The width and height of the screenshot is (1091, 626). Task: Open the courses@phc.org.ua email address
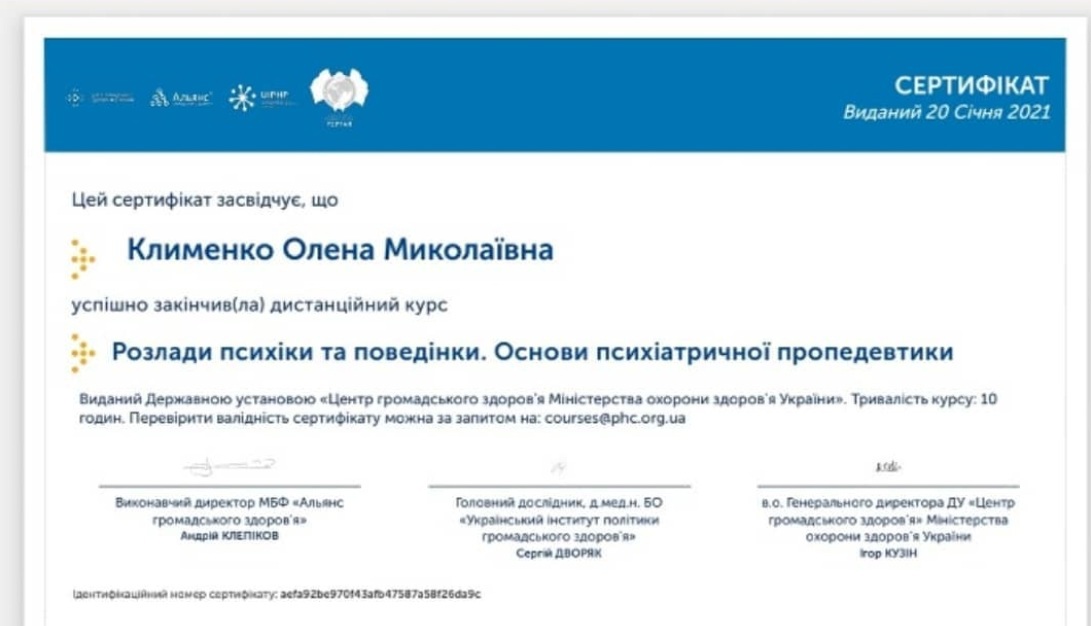click(x=614, y=418)
